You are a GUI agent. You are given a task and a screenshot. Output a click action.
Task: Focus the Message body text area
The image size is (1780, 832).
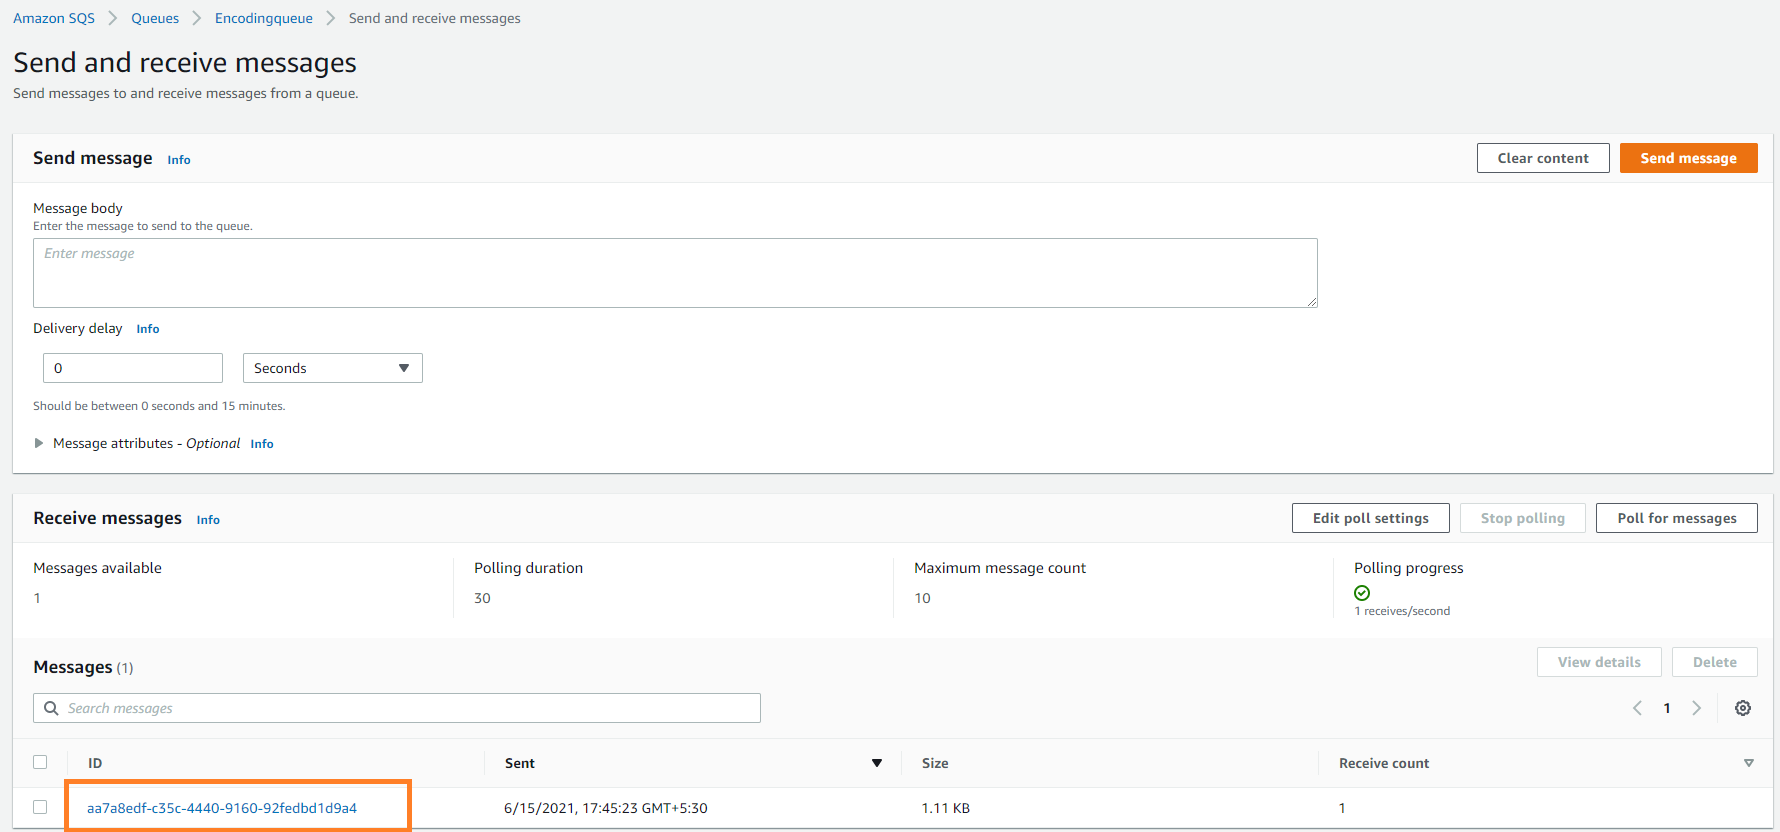click(675, 273)
